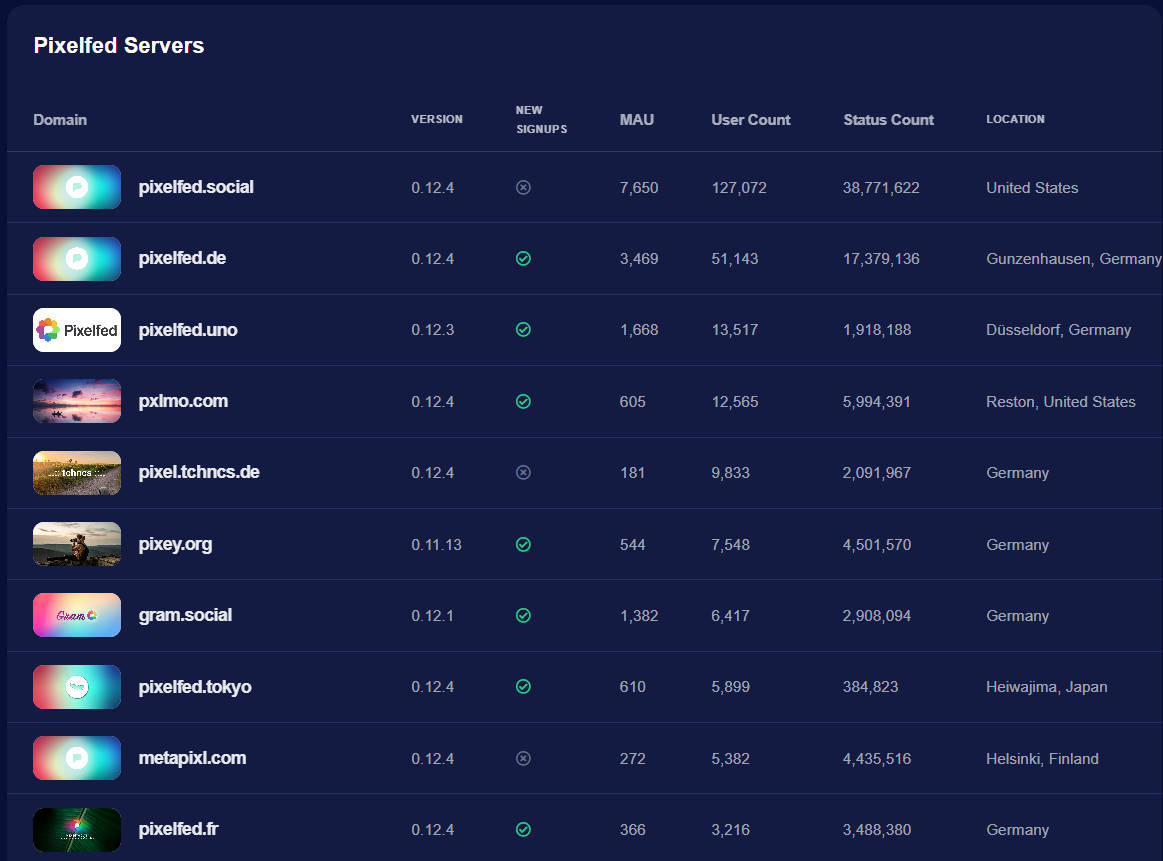The image size is (1163, 861).
Task: Click the Reston, United States location cell
Action: (1061, 402)
